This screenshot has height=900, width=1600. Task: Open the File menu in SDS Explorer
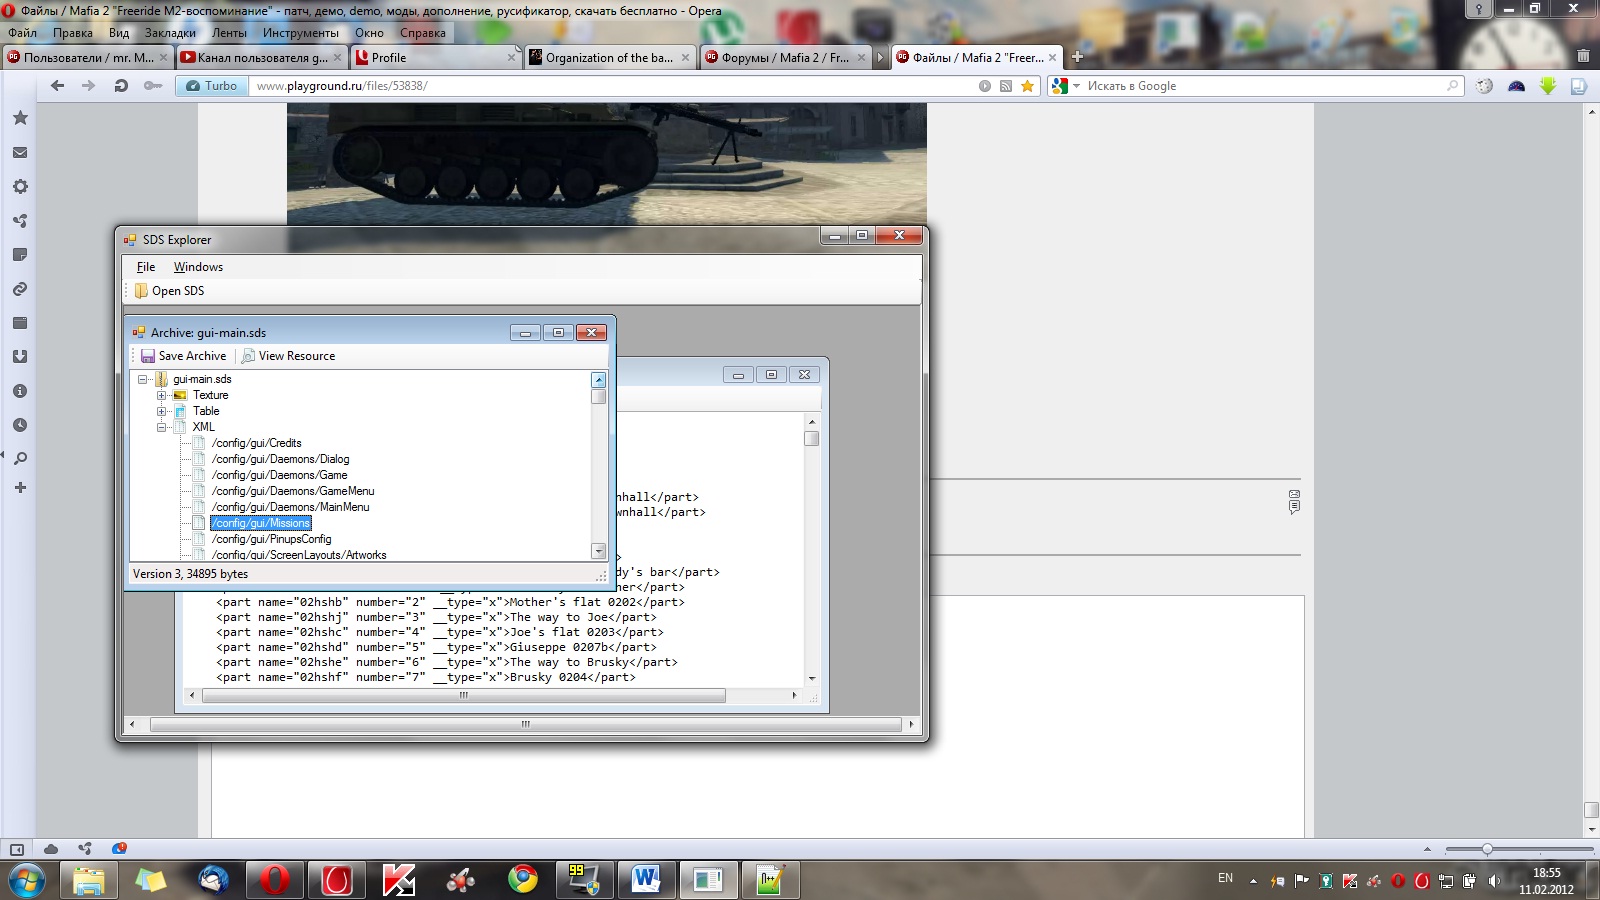[x=146, y=267]
